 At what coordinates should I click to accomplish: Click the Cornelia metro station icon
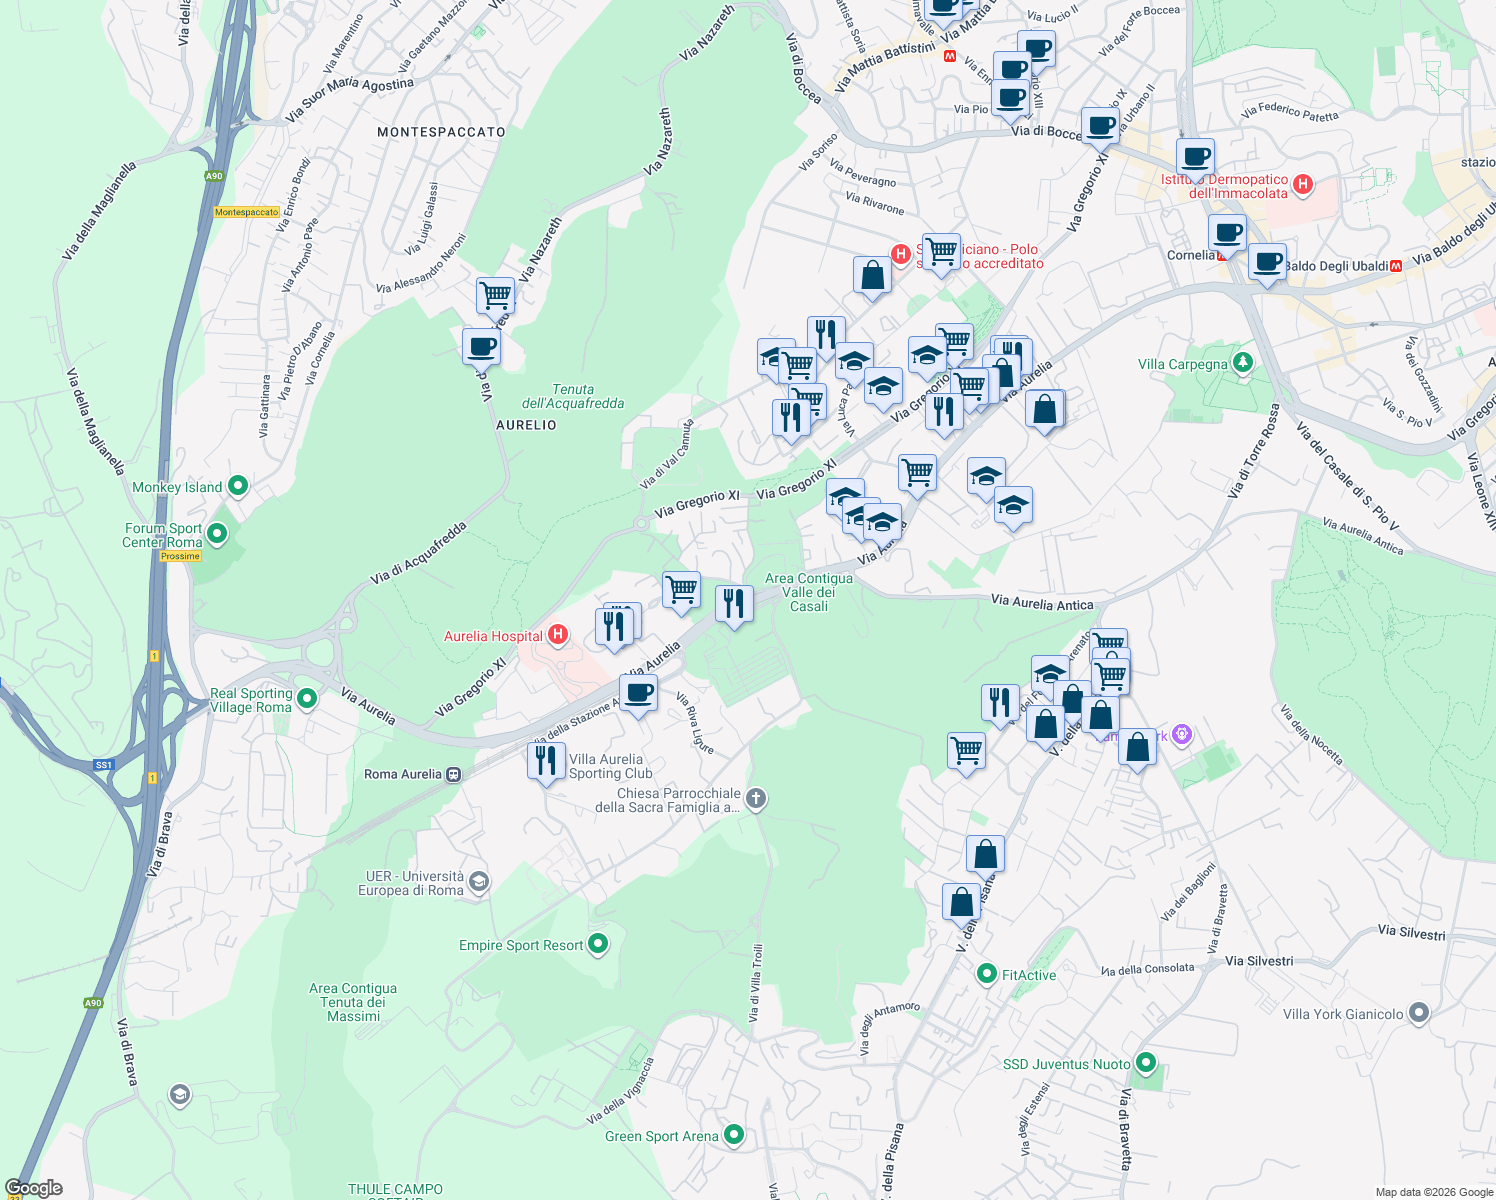1222,256
